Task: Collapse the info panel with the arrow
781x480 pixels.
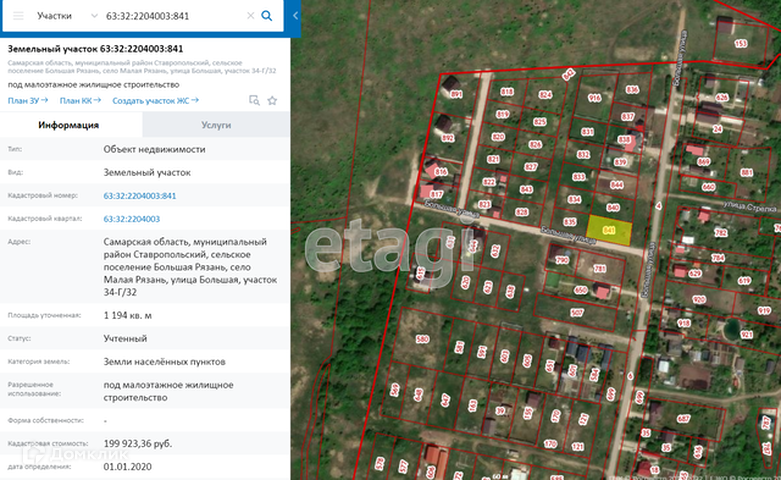Action: pos(295,16)
